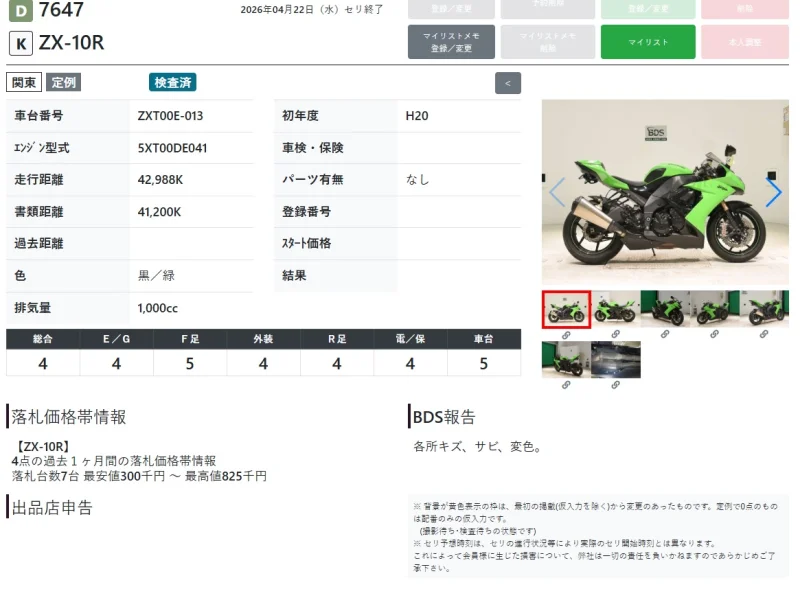Click mileage value 42,988K

pyautogui.click(x=160, y=180)
